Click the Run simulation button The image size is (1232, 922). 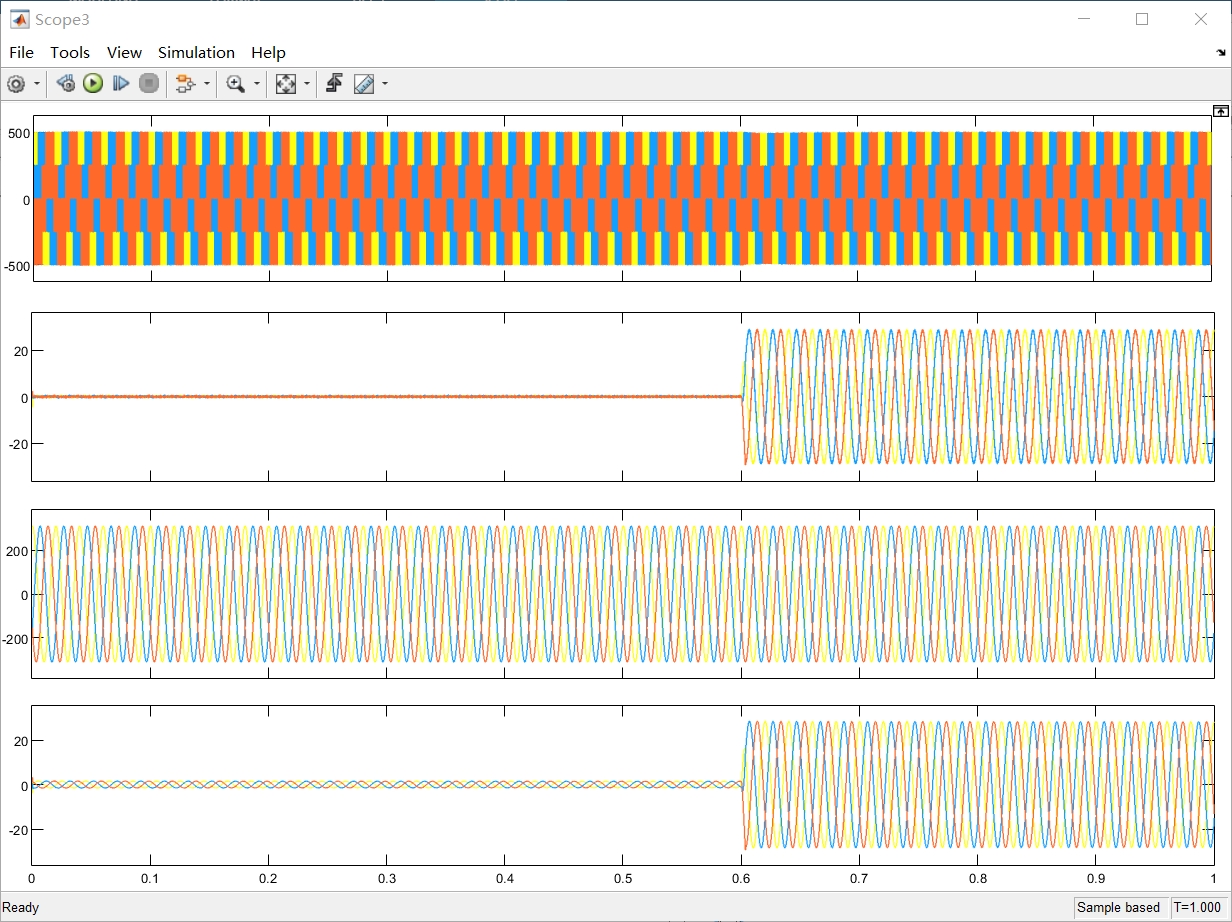pyautogui.click(x=92, y=84)
